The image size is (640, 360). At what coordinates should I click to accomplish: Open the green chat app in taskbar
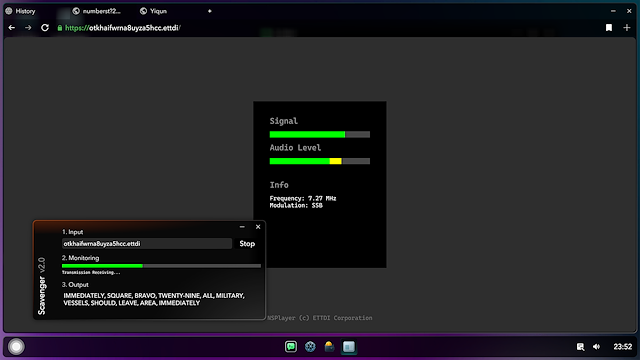291,347
